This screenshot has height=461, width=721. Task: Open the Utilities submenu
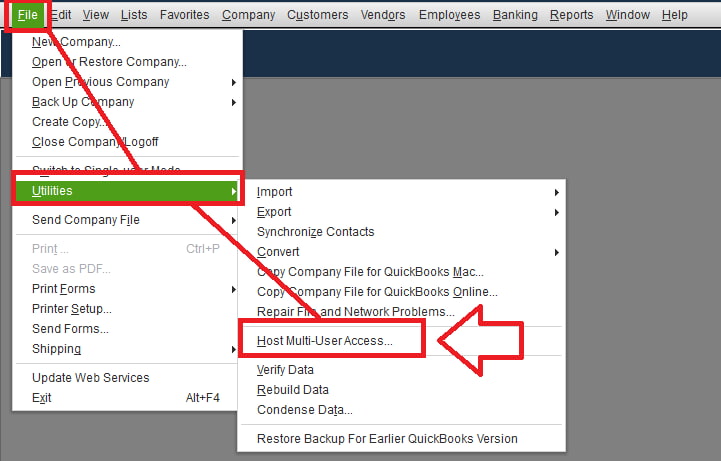pos(127,191)
